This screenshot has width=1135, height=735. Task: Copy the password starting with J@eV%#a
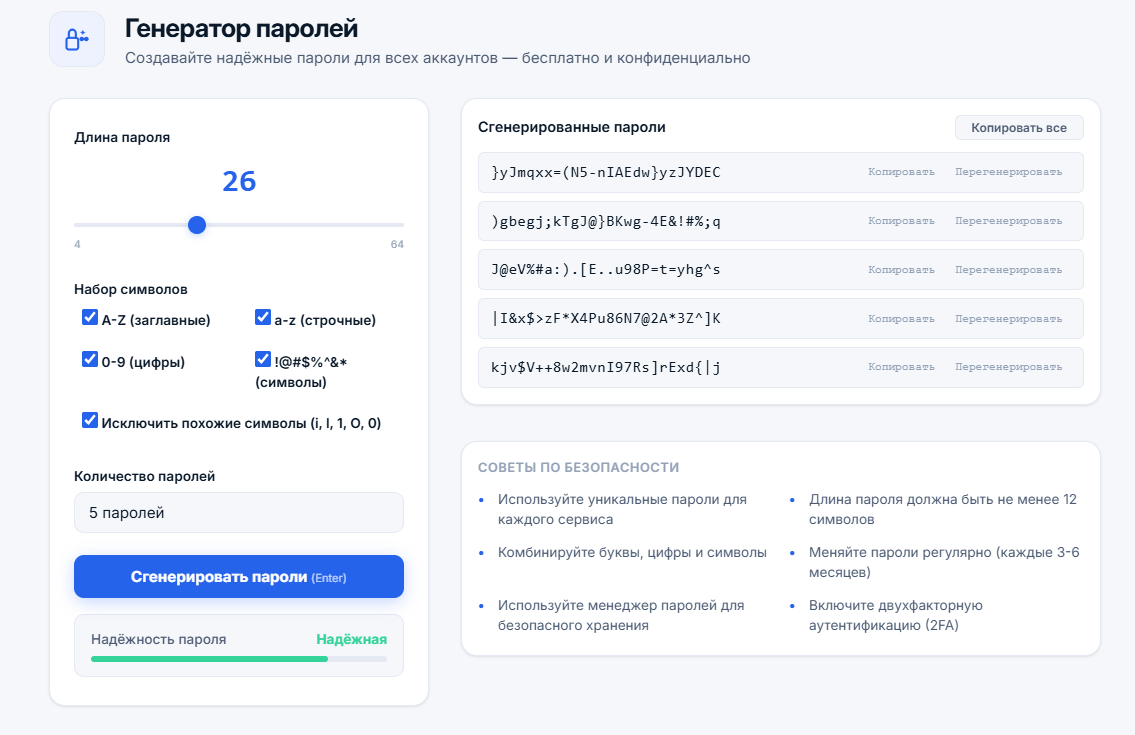coord(901,270)
